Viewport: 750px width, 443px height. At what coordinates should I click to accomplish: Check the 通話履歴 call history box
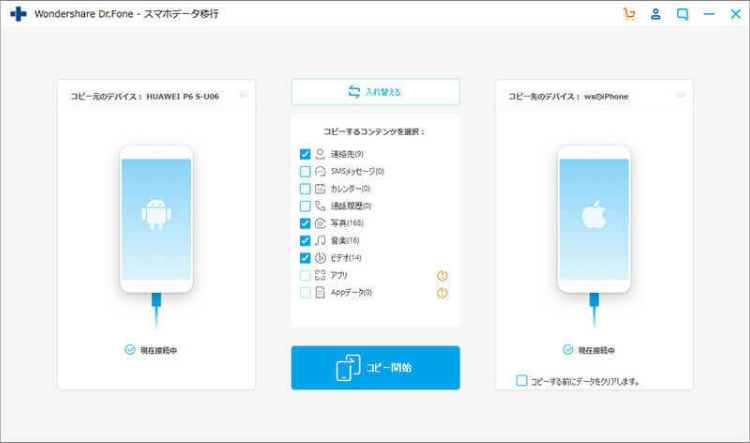(x=305, y=206)
